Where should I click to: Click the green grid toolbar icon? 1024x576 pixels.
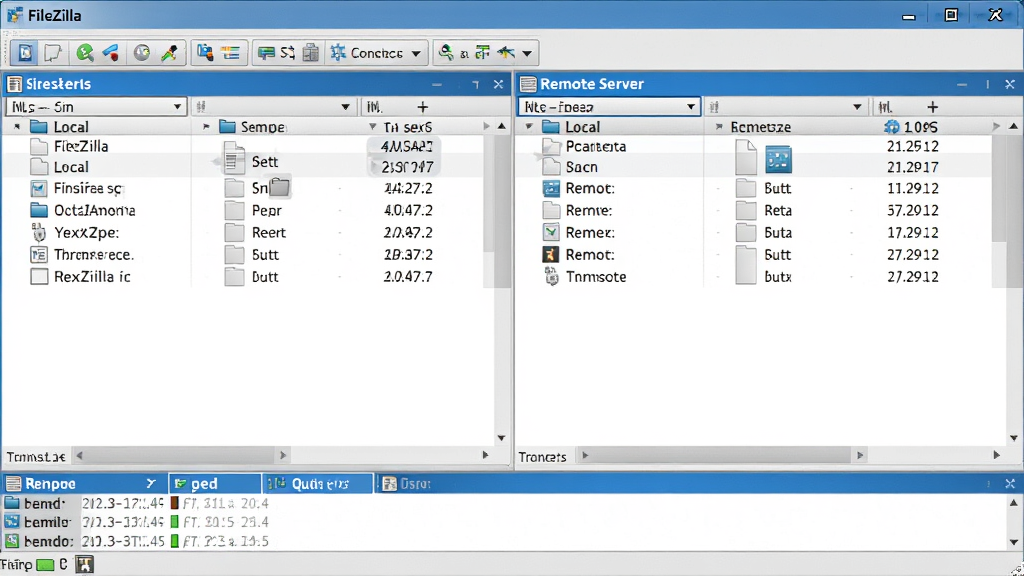tap(483, 53)
